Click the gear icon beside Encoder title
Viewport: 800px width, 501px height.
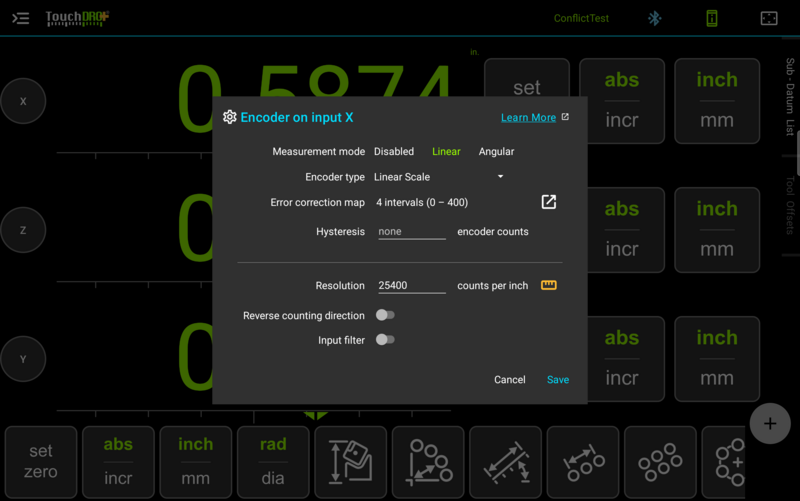pyautogui.click(x=230, y=117)
